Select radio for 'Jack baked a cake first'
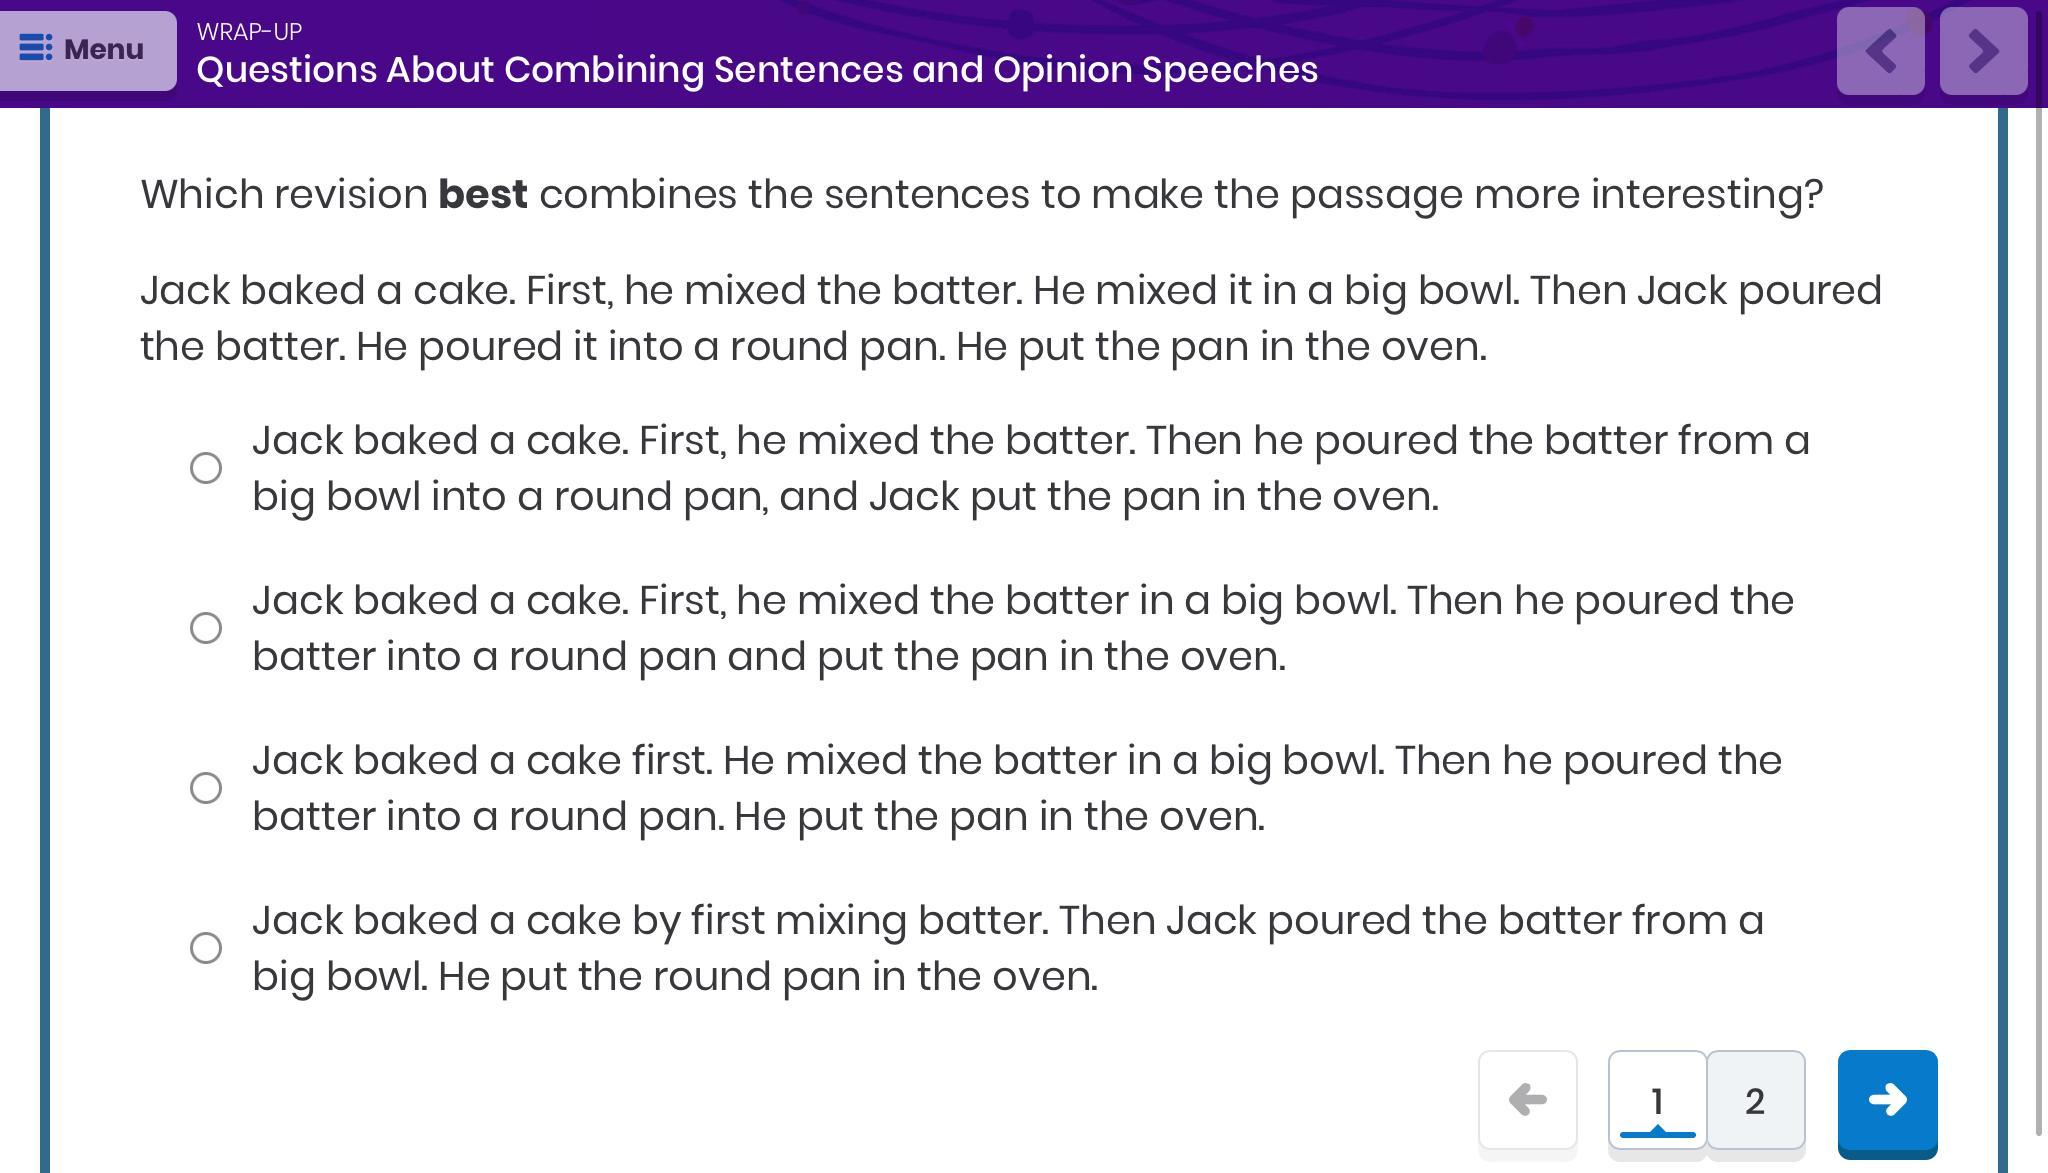Viewport: 2048px width, 1173px height. point(206,788)
